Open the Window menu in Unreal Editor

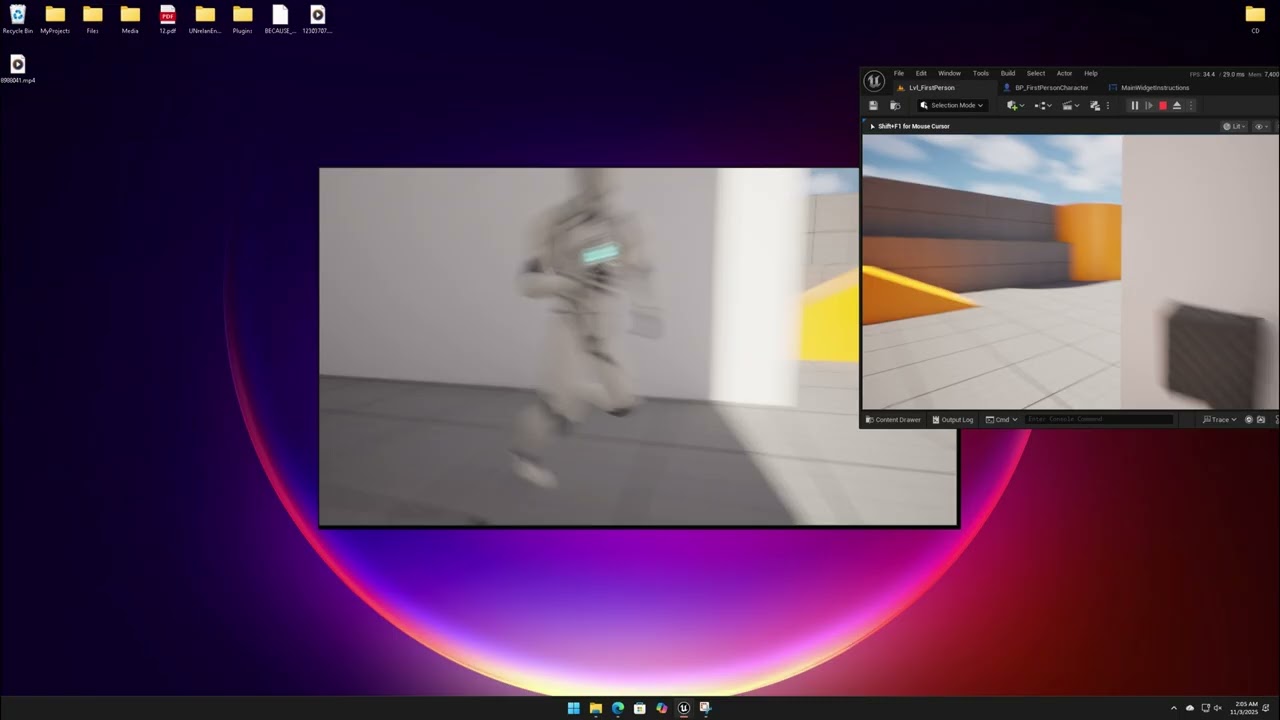click(x=949, y=73)
